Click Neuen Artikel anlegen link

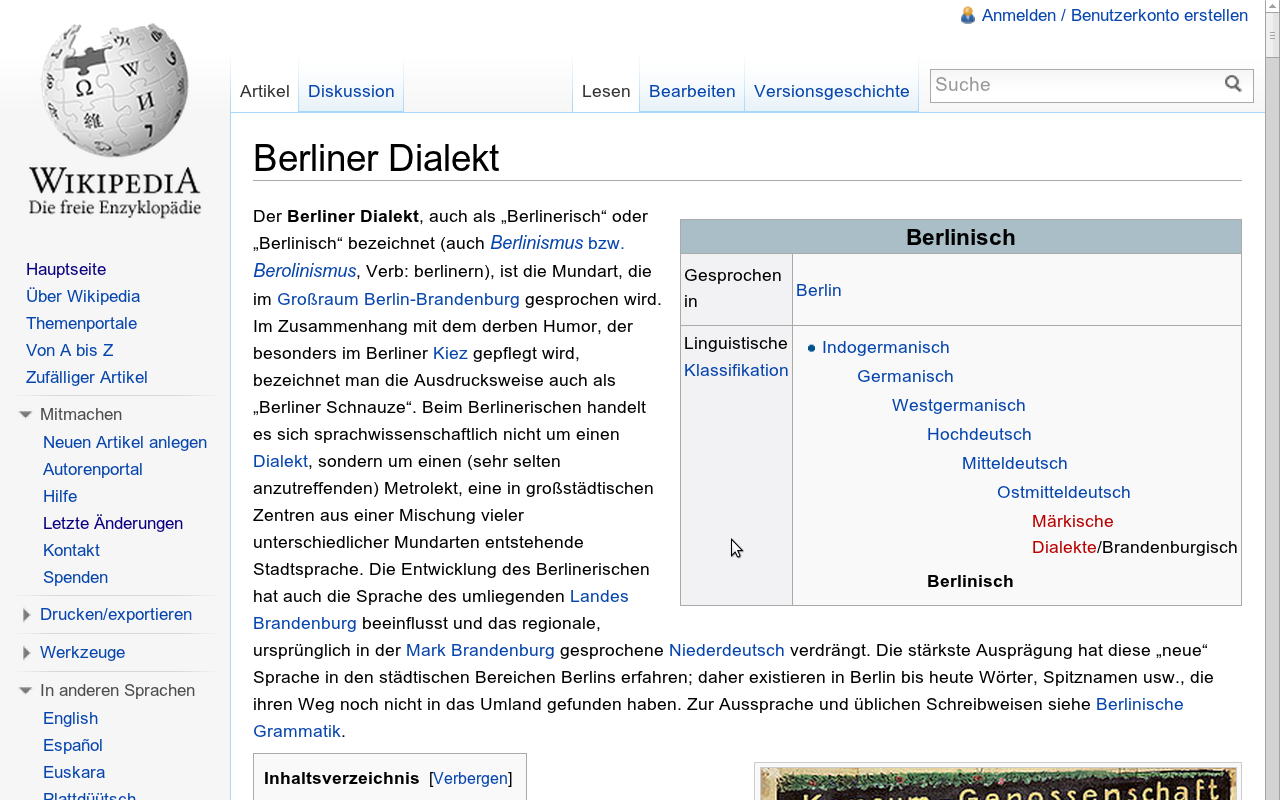[x=125, y=442]
